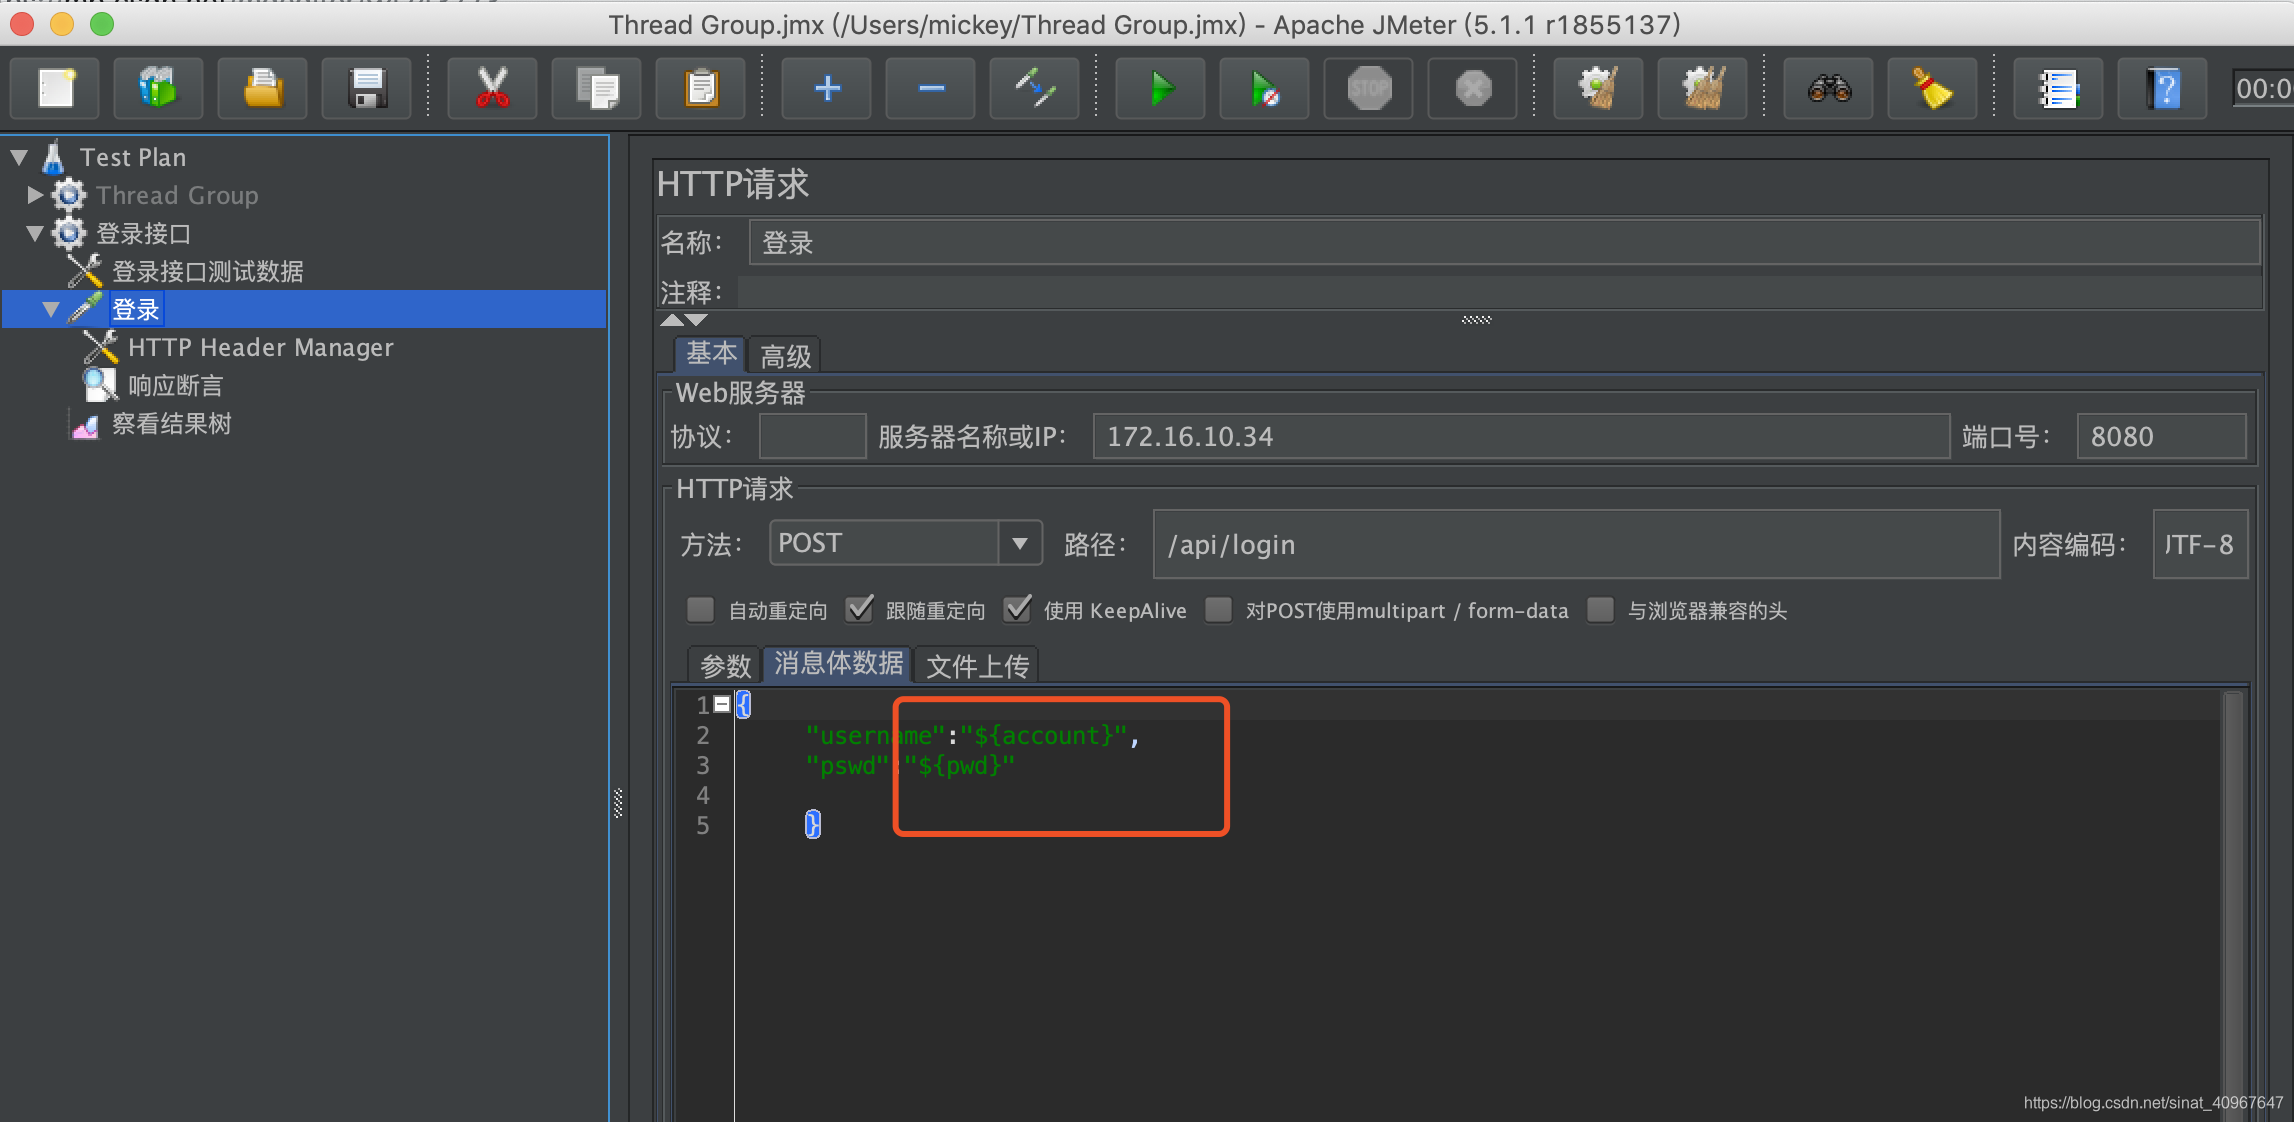Select 响应断言 assertion node

click(x=175, y=385)
